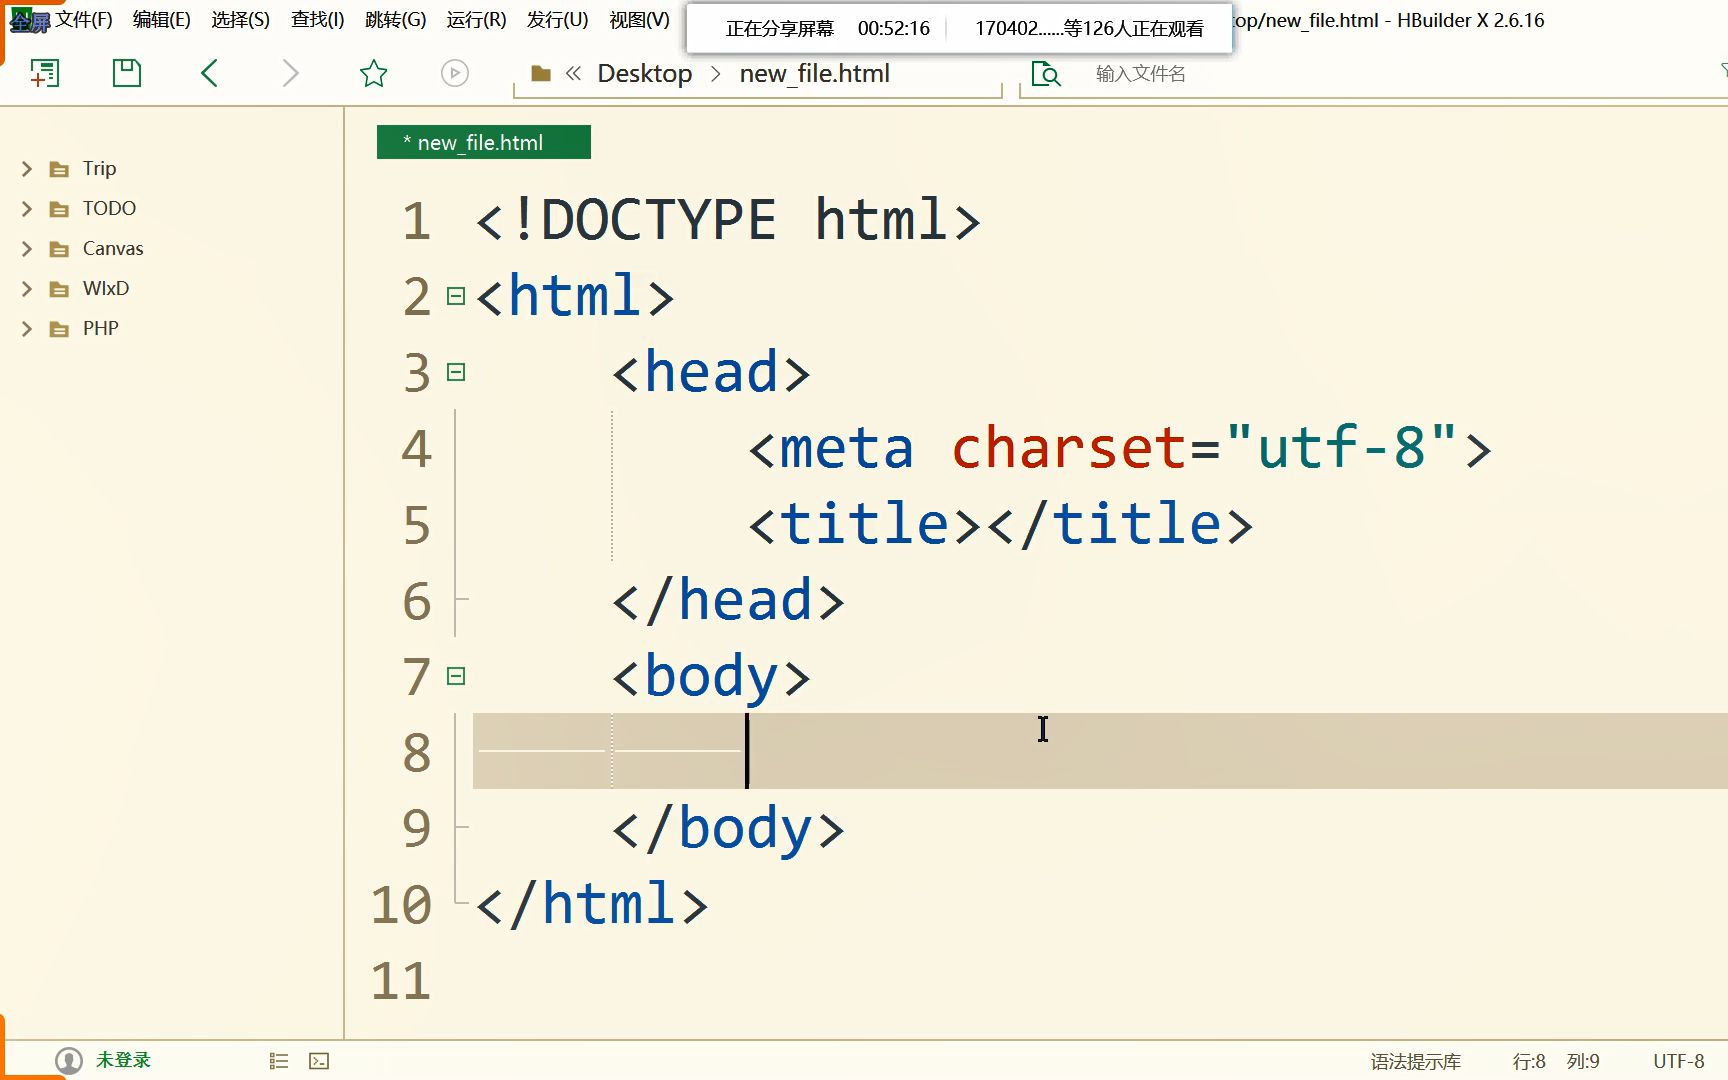The width and height of the screenshot is (1728, 1080).
Task: Click the UTF-8 encoding indicator
Action: (x=1679, y=1061)
